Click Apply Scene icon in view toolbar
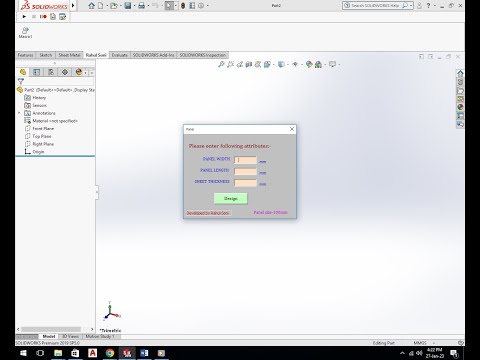The width and height of the screenshot is (480, 360). coord(319,64)
